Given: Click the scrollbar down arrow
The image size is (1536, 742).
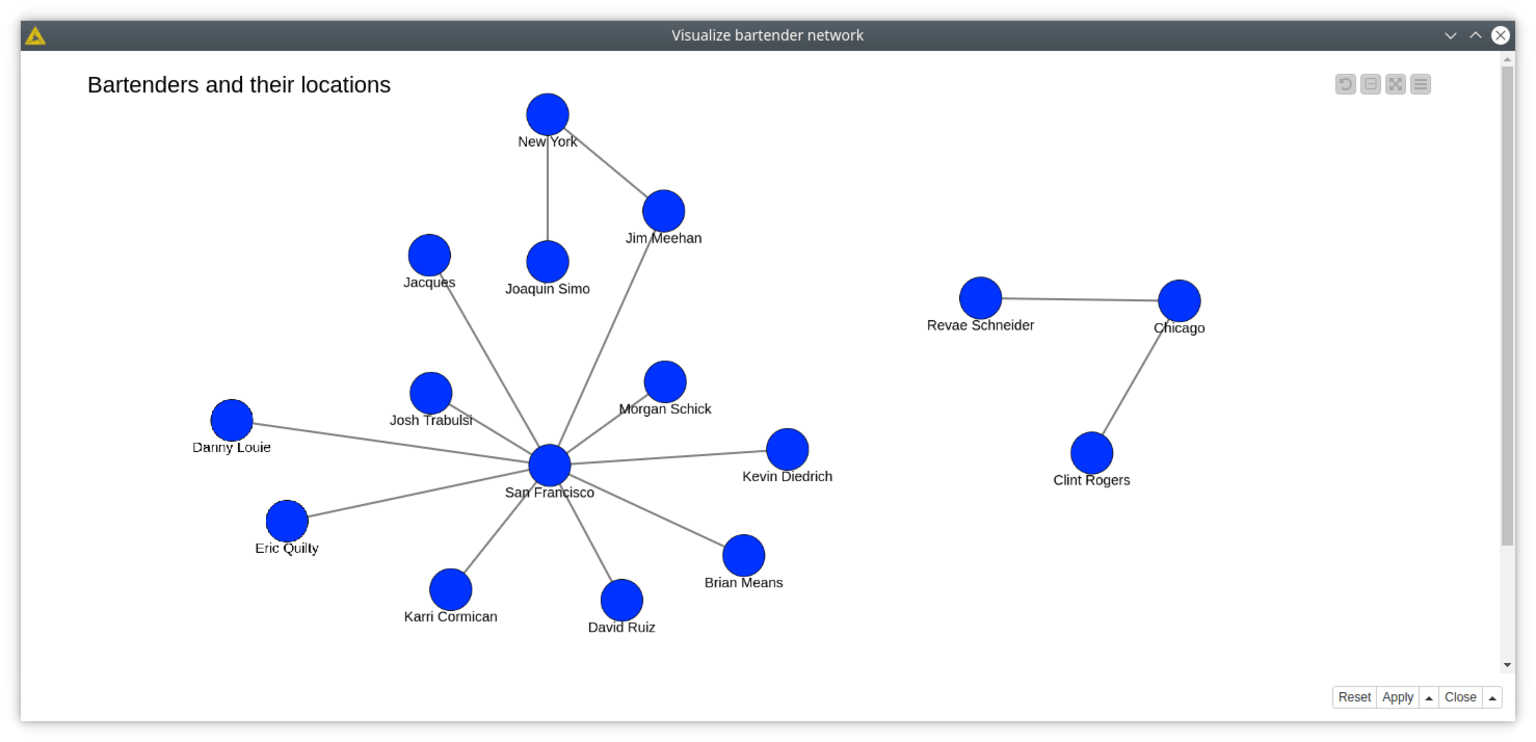Looking at the screenshot, I should [1507, 665].
